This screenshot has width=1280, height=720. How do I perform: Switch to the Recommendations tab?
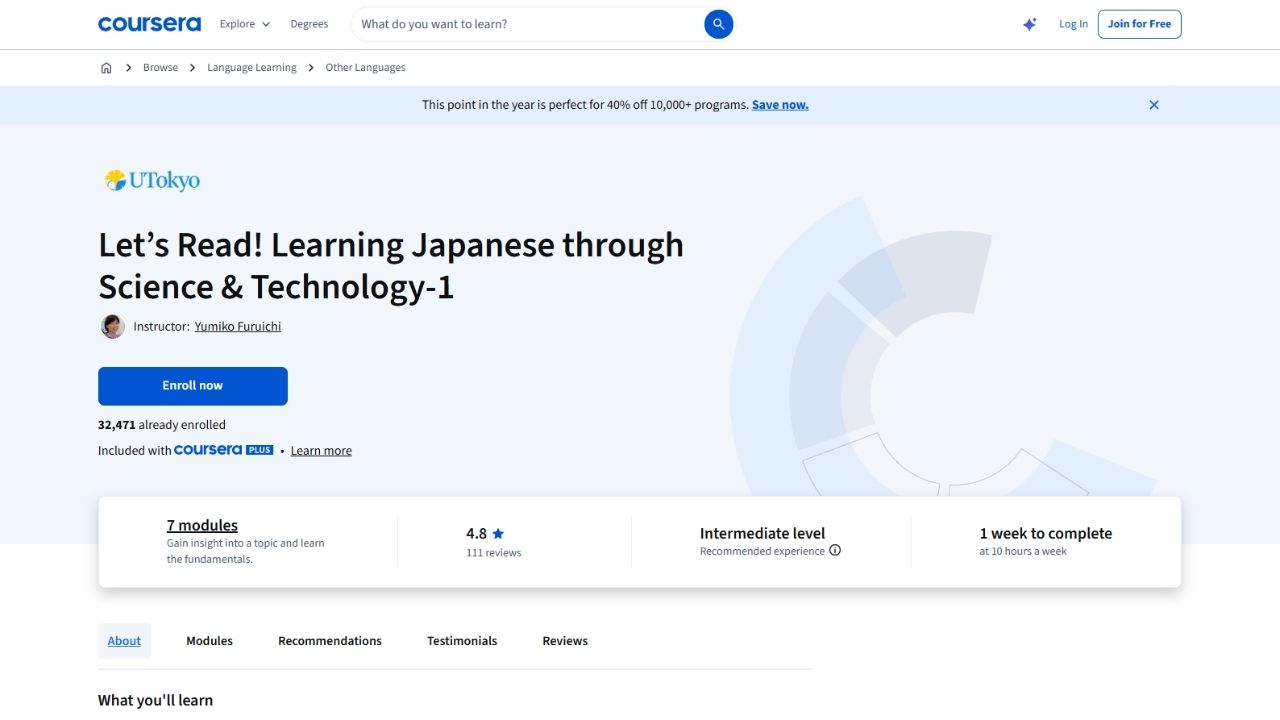(x=330, y=641)
